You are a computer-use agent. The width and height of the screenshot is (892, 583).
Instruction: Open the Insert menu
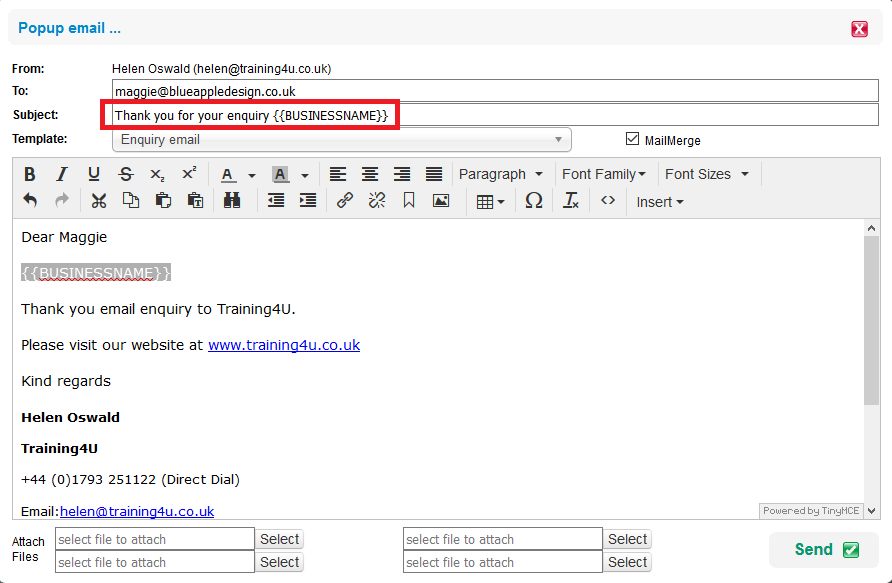click(659, 202)
